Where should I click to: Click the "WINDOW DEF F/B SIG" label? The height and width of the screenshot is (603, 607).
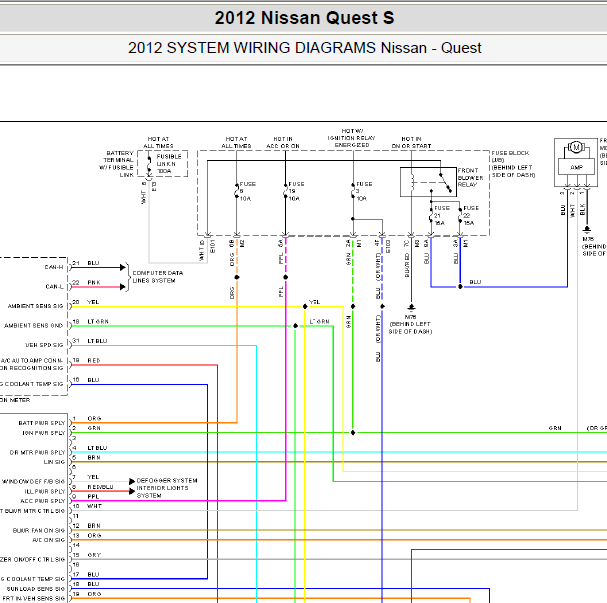pyautogui.click(x=34, y=481)
